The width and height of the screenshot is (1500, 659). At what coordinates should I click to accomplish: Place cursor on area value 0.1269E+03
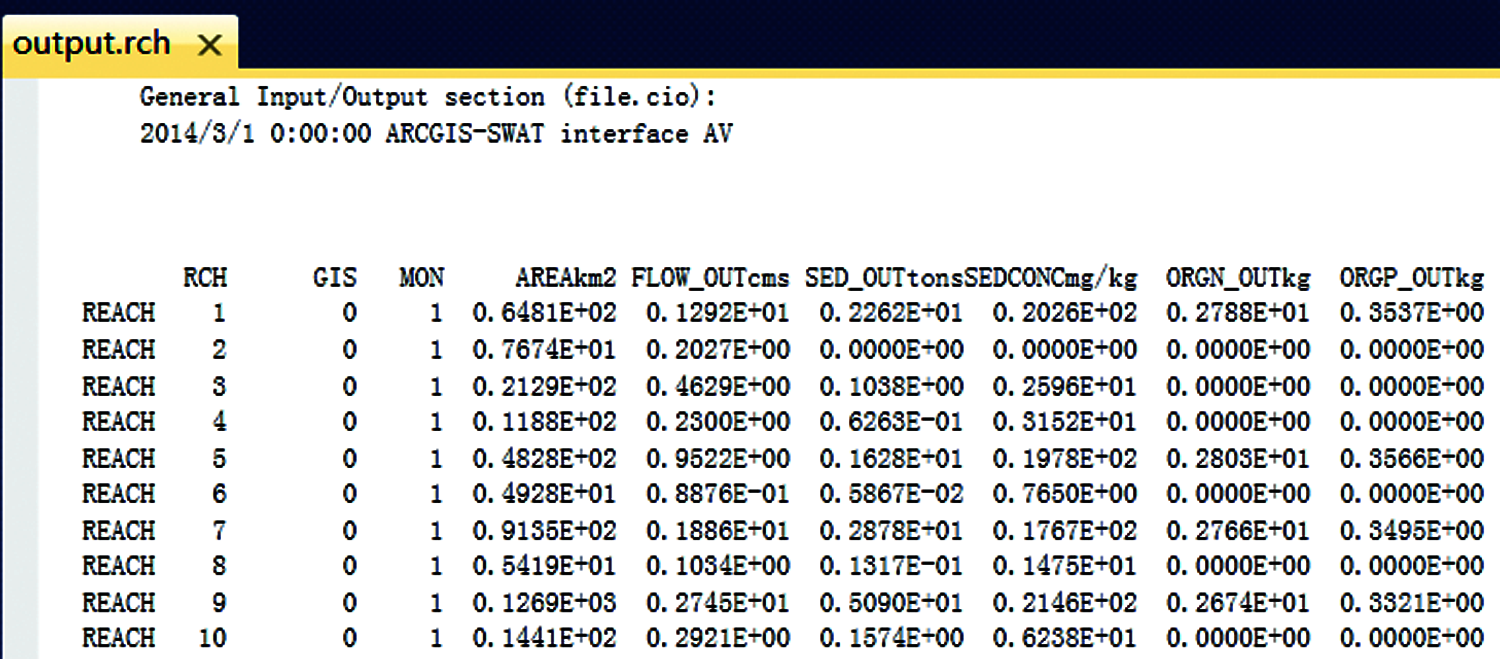[544, 603]
